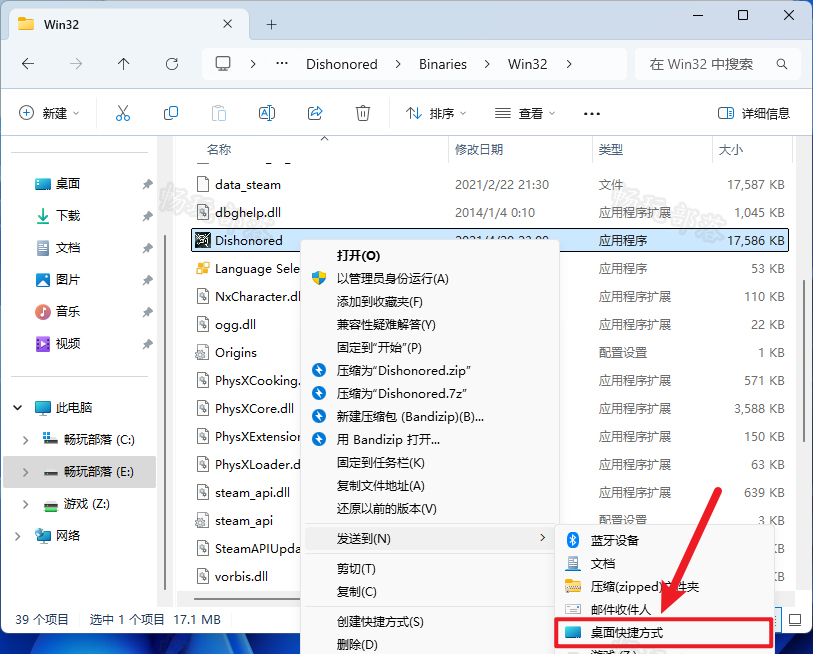
Task: Choose 以管理员身份运行(A) in context menu
Action: 393,279
